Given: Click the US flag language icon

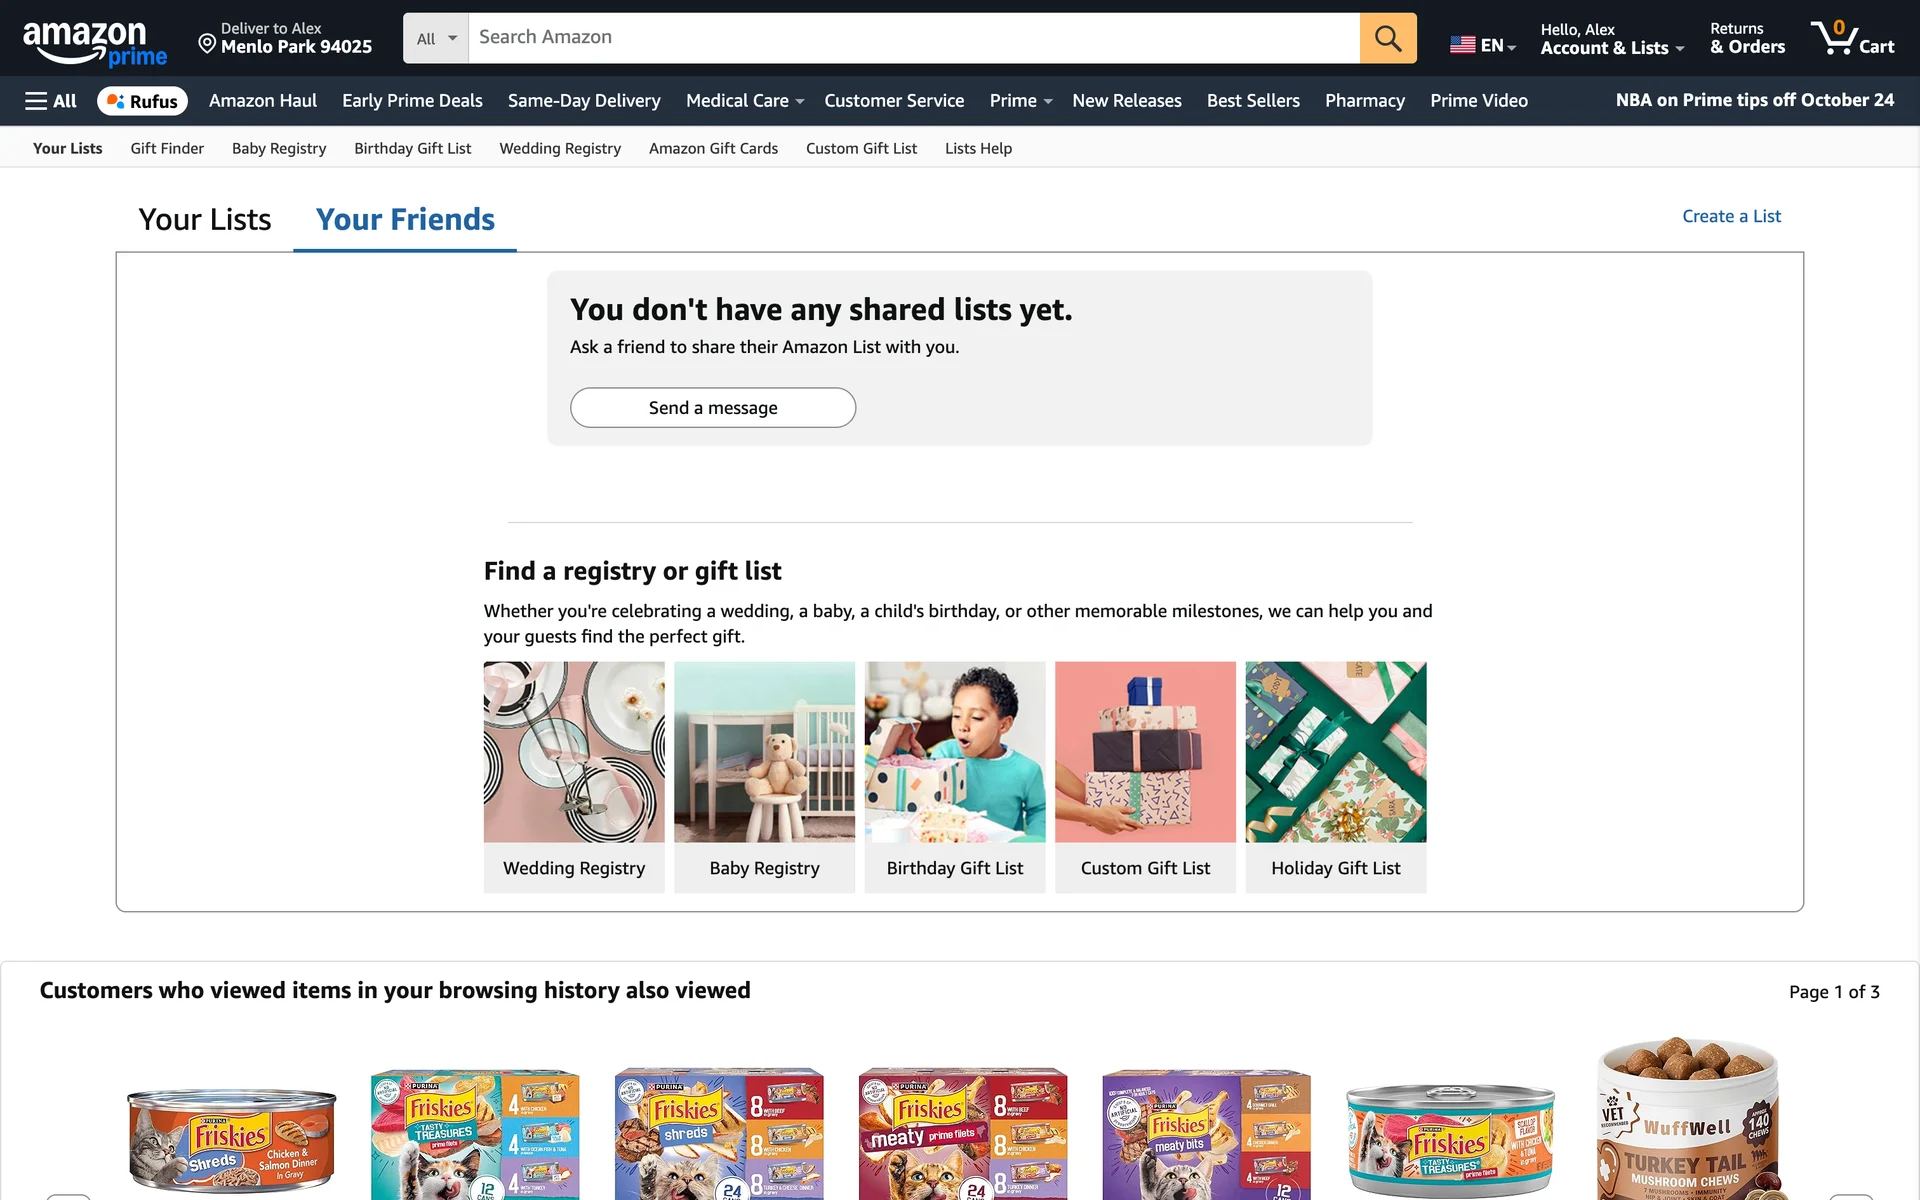Looking at the screenshot, I should (1462, 45).
